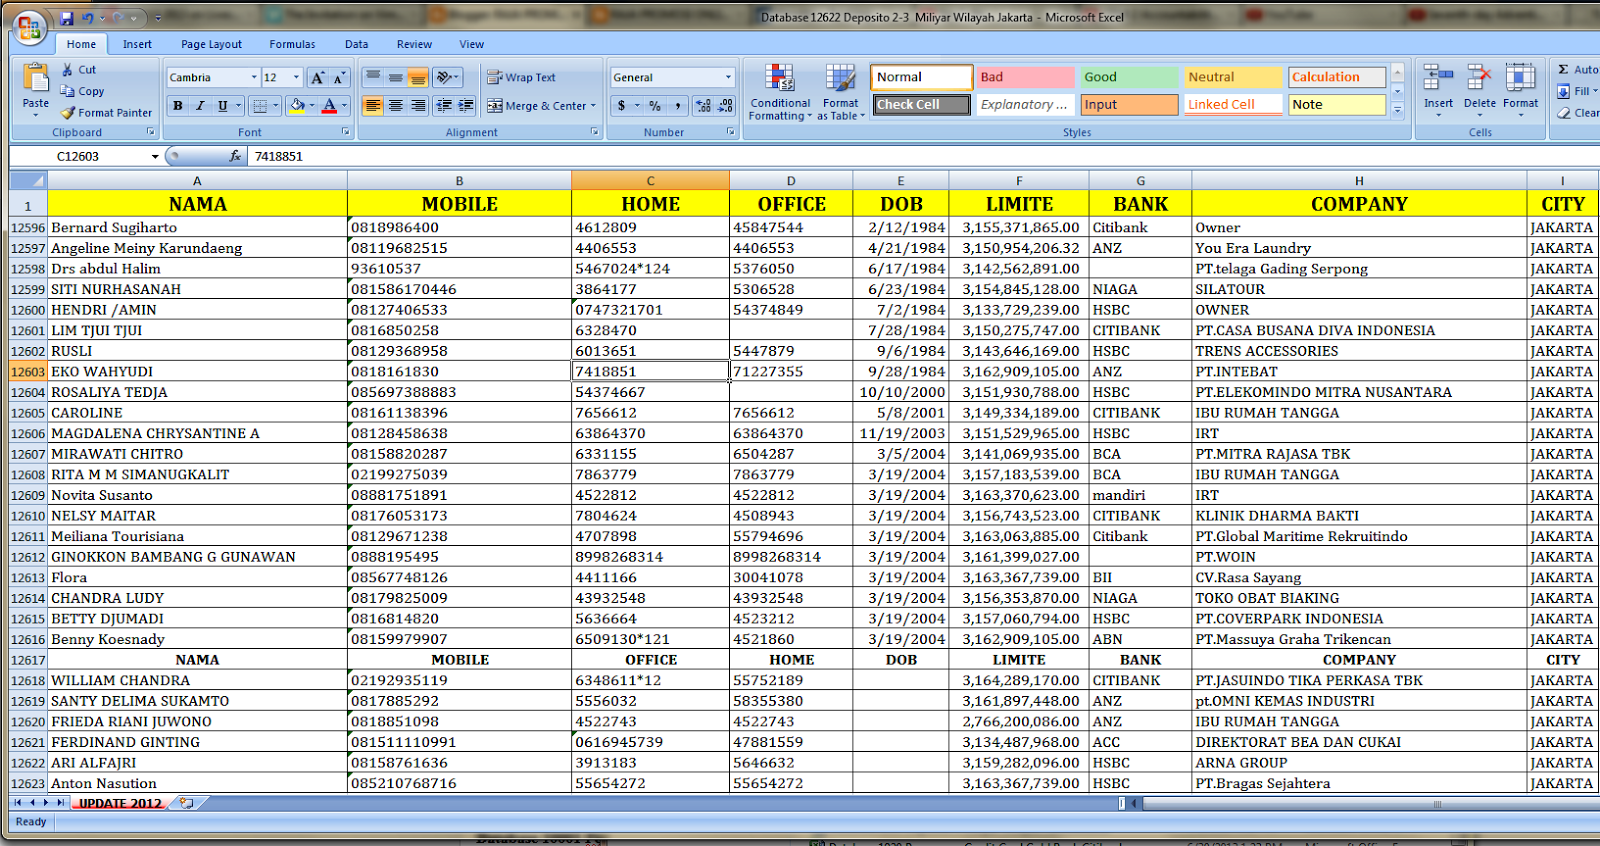Apply the yellow Fill Color bucket
Viewport: 1600px width, 846px height.
coord(296,106)
